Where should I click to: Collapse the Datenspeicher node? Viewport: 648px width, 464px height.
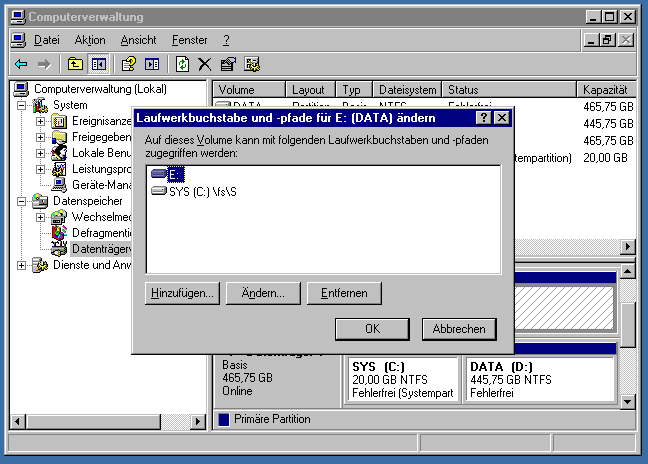pyautogui.click(x=21, y=201)
